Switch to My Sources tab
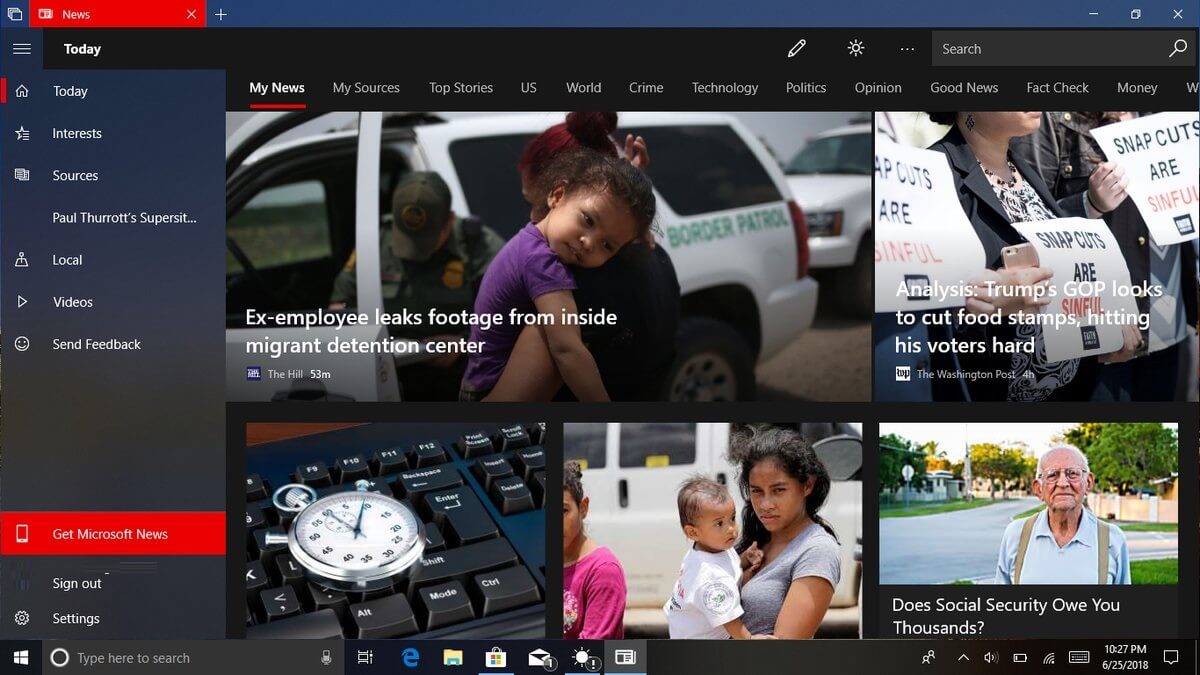This screenshot has height=675, width=1200. pyautogui.click(x=366, y=88)
